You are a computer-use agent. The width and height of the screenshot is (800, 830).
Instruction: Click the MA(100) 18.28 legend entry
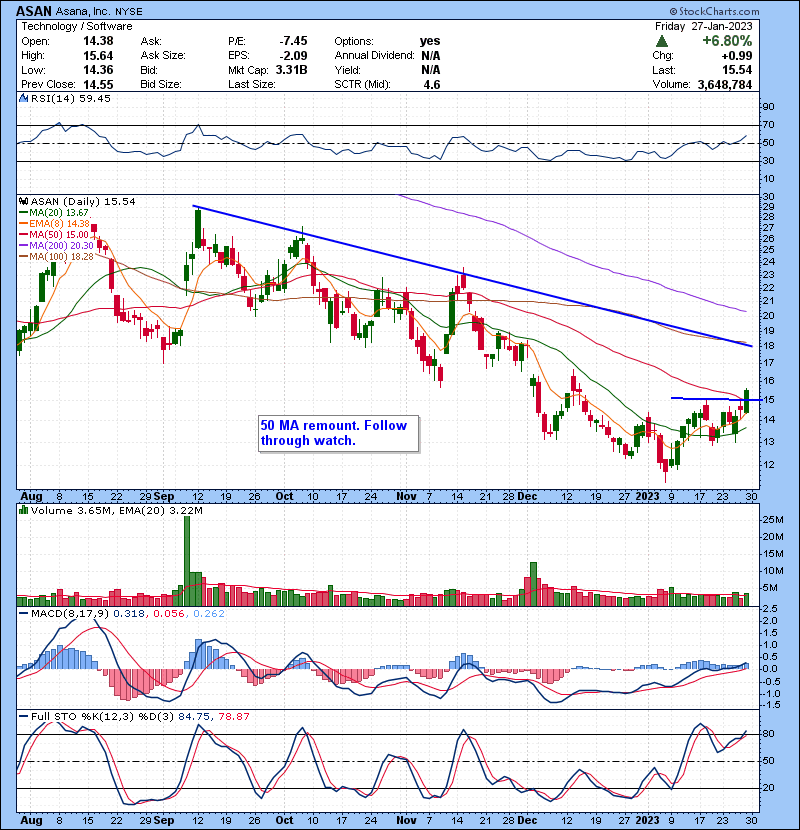57,257
